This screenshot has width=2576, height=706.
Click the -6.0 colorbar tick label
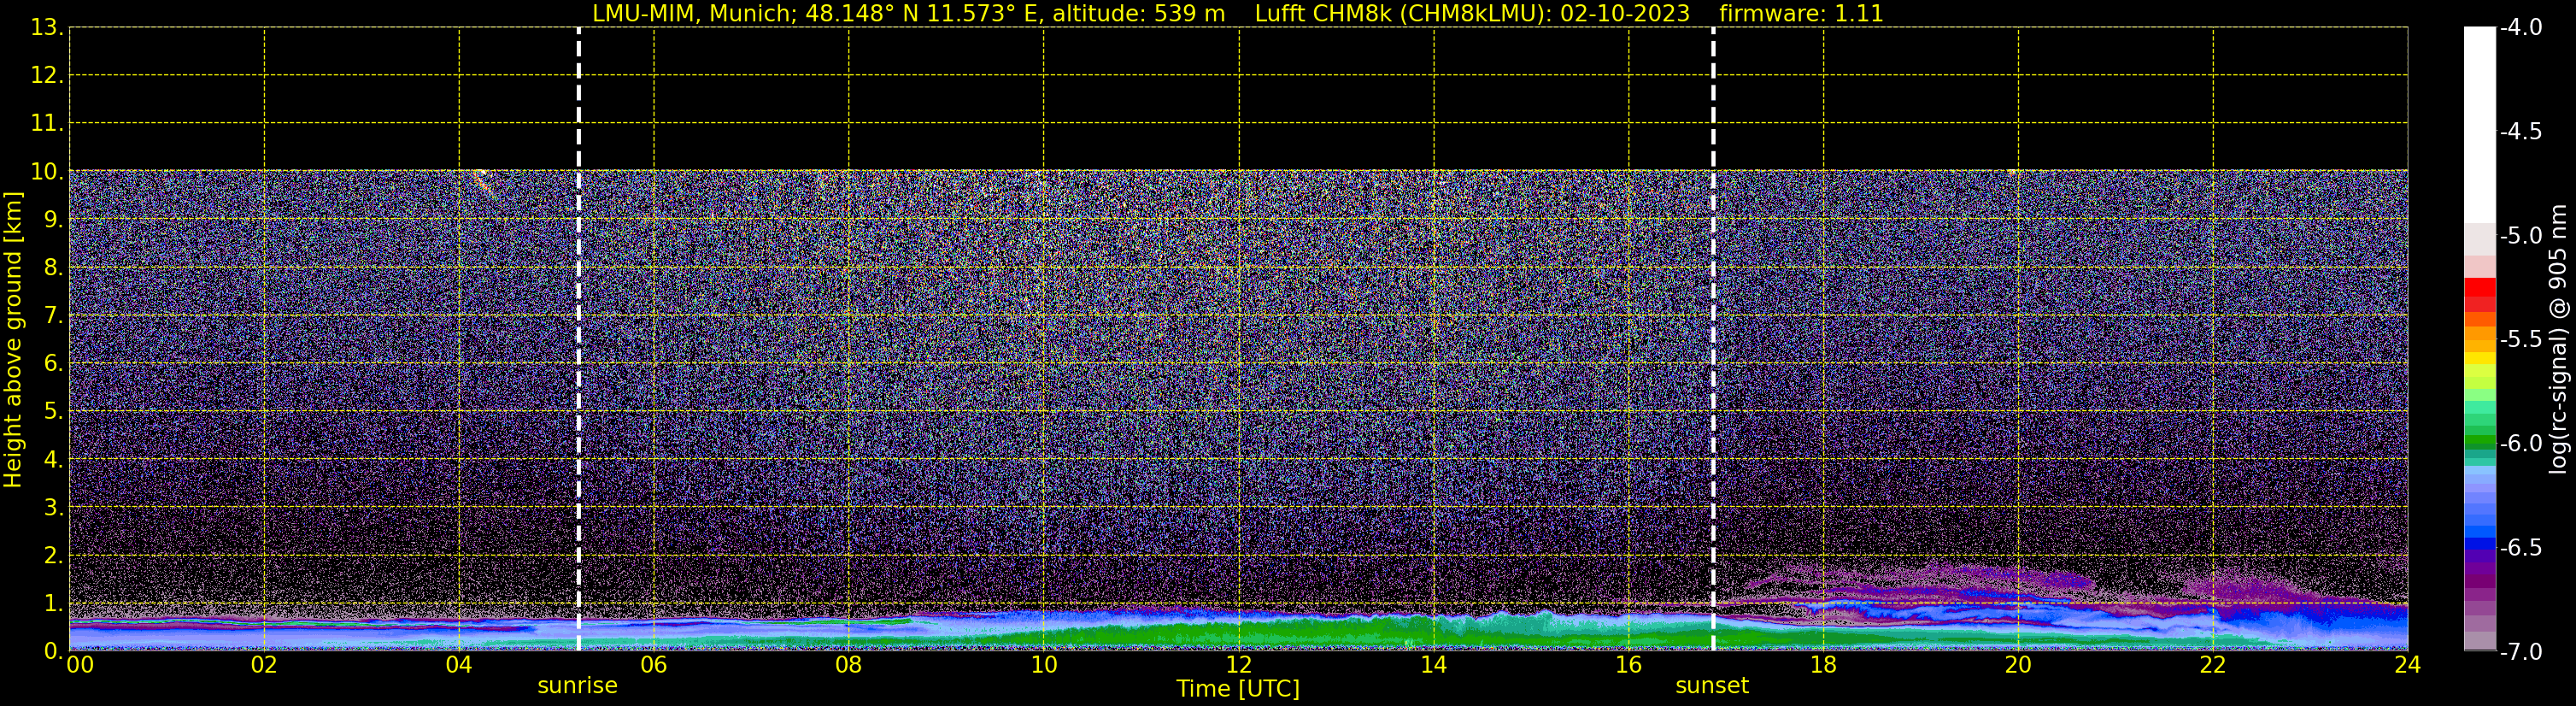2520,444
